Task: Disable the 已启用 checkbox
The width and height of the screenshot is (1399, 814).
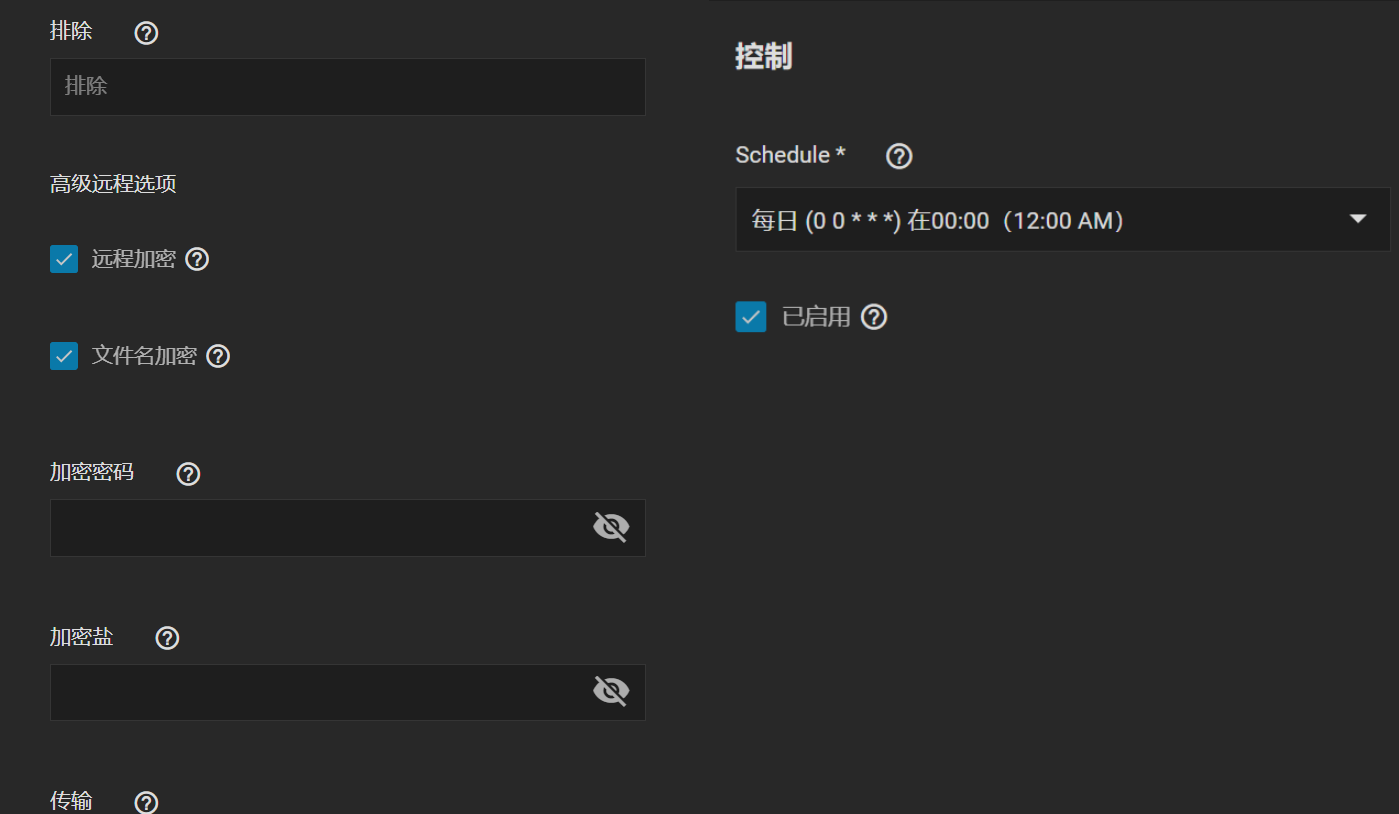Action: 751,317
